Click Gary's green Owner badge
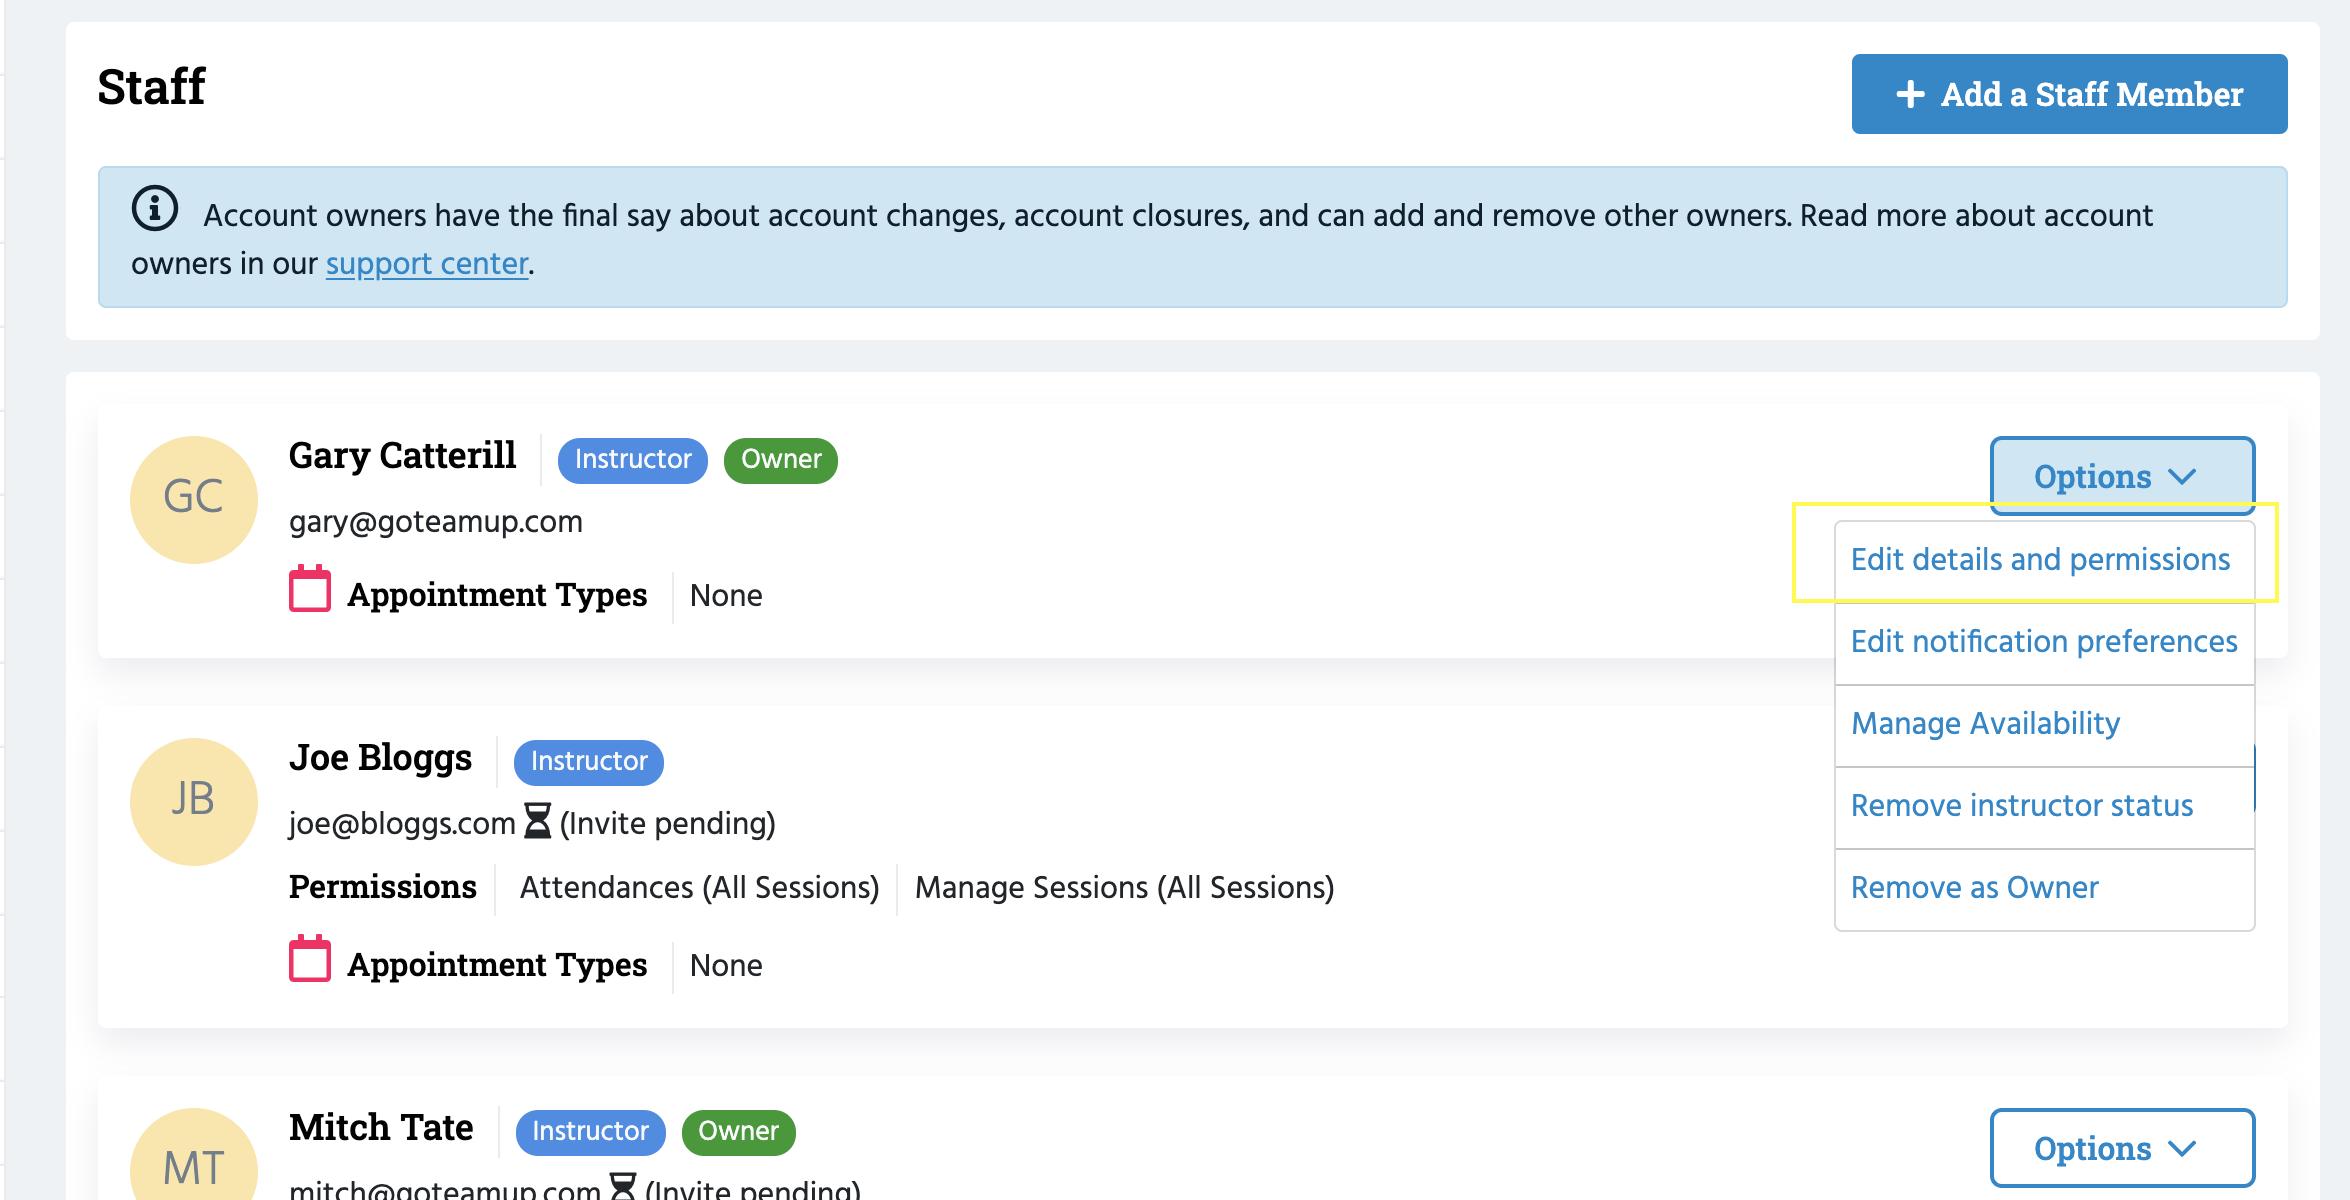This screenshot has width=2350, height=1200. (x=780, y=460)
